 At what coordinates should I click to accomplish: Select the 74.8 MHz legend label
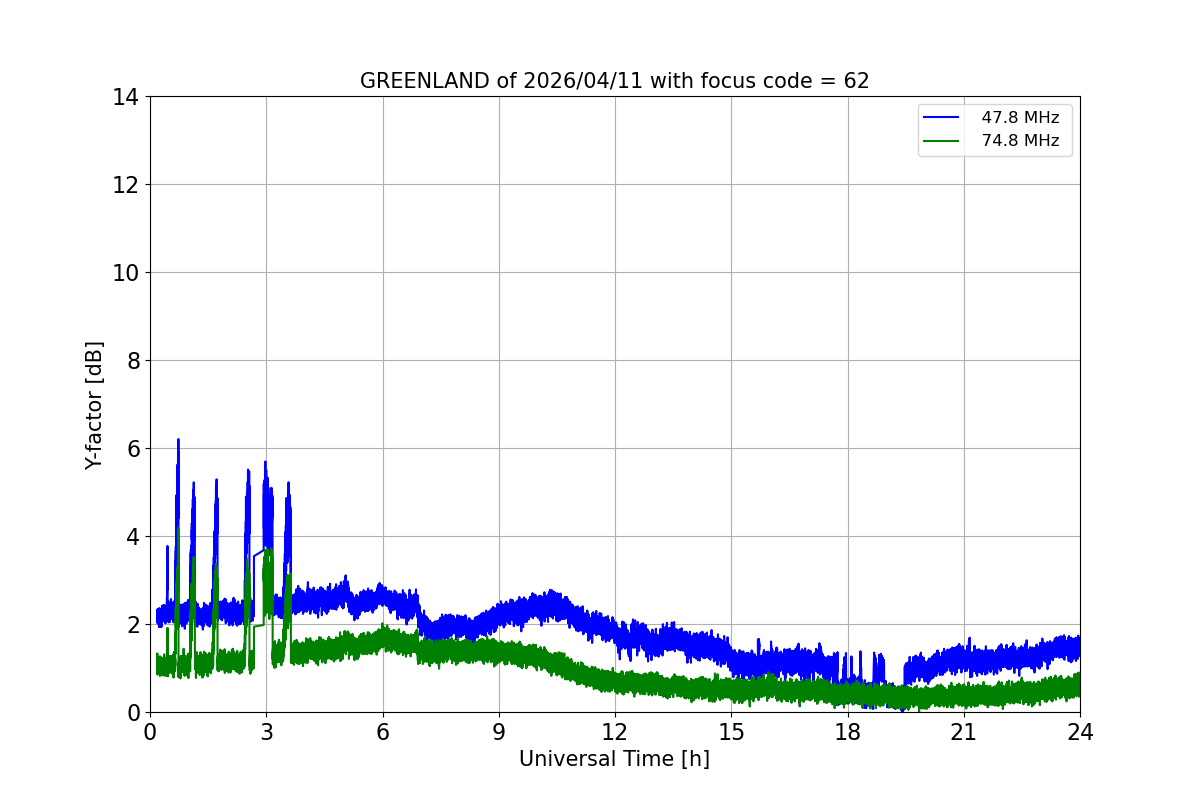[1020, 141]
